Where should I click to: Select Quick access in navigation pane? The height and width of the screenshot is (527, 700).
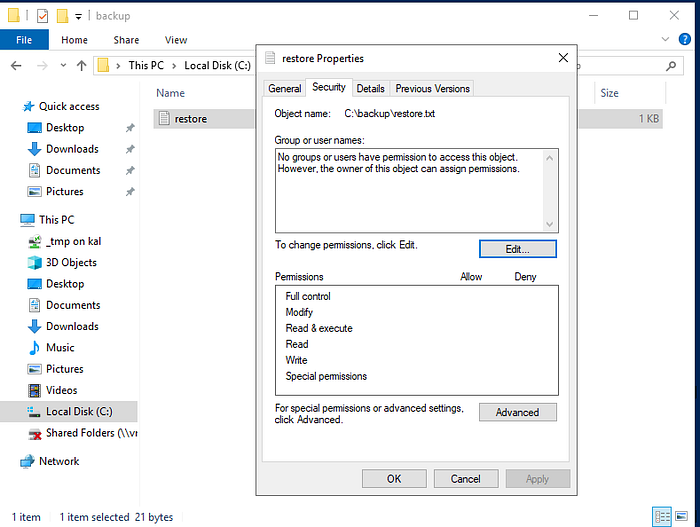tap(69, 106)
